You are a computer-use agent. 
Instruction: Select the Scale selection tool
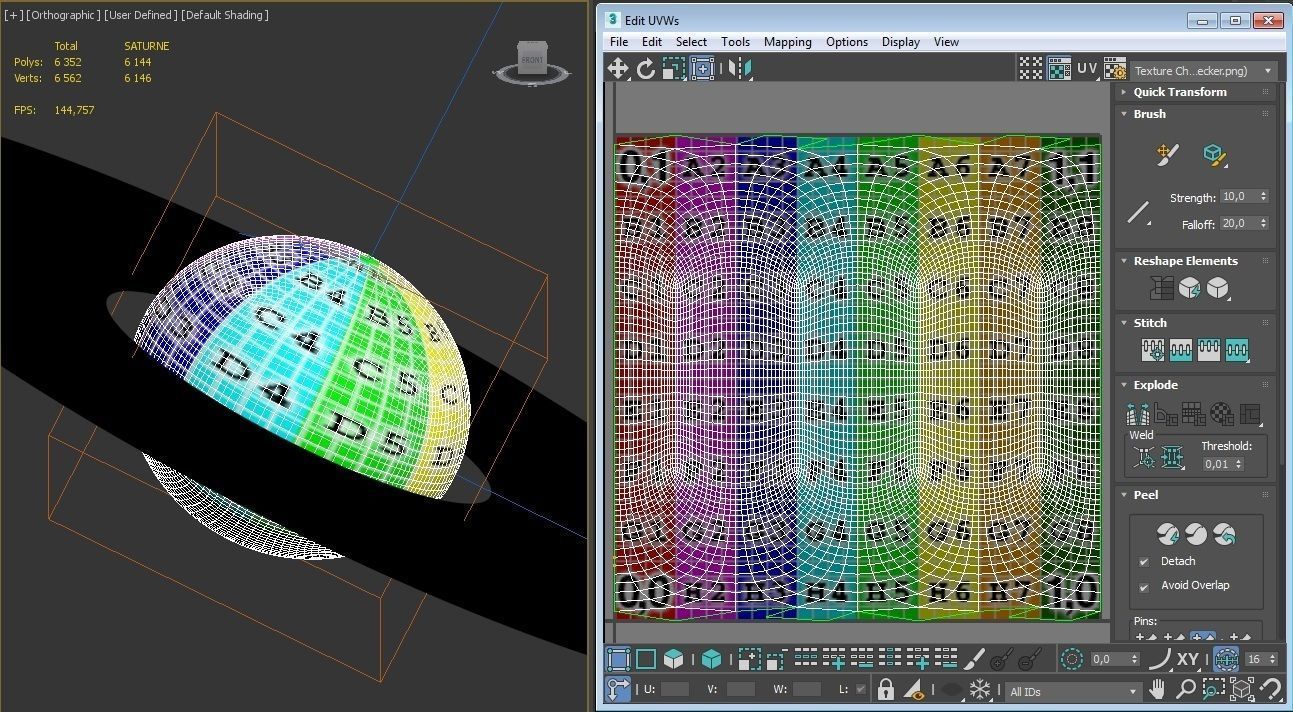coord(674,68)
